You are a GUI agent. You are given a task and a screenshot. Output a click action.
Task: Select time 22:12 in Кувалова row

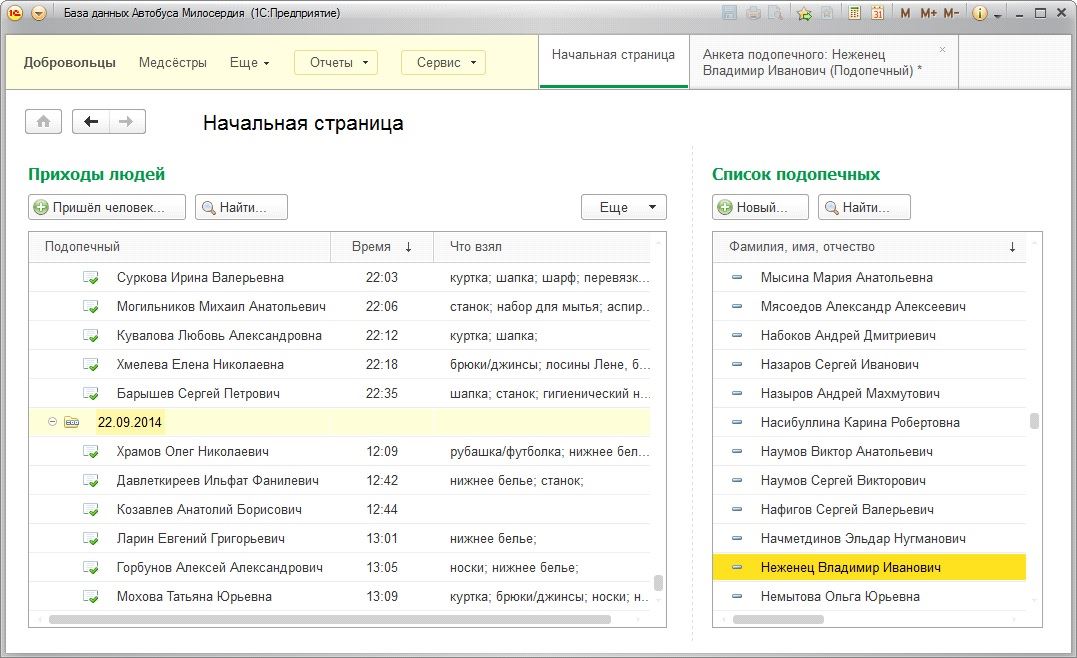(382, 335)
